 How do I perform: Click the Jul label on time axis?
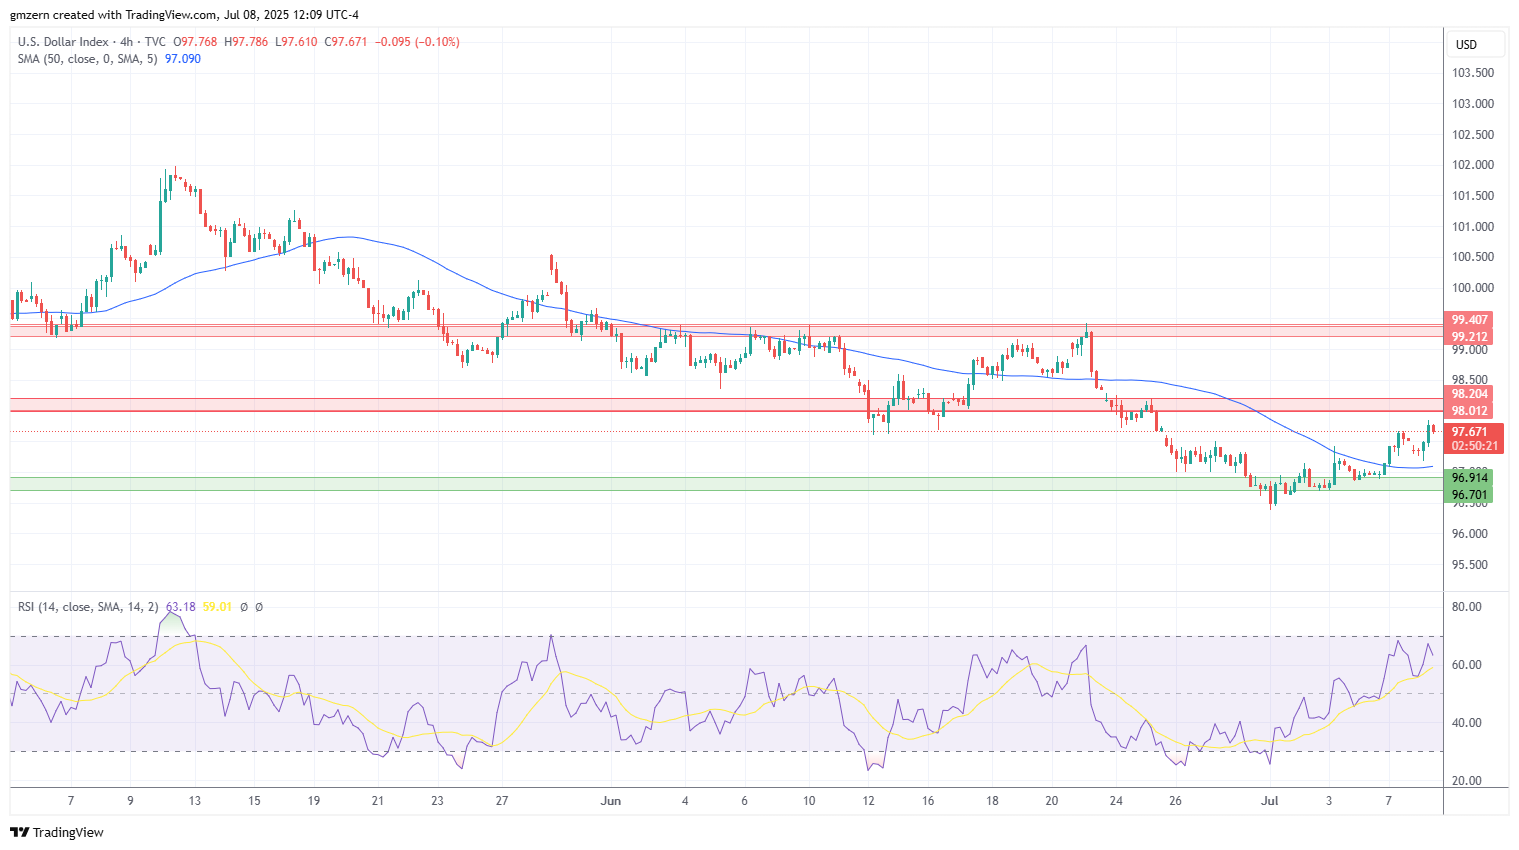point(1270,801)
